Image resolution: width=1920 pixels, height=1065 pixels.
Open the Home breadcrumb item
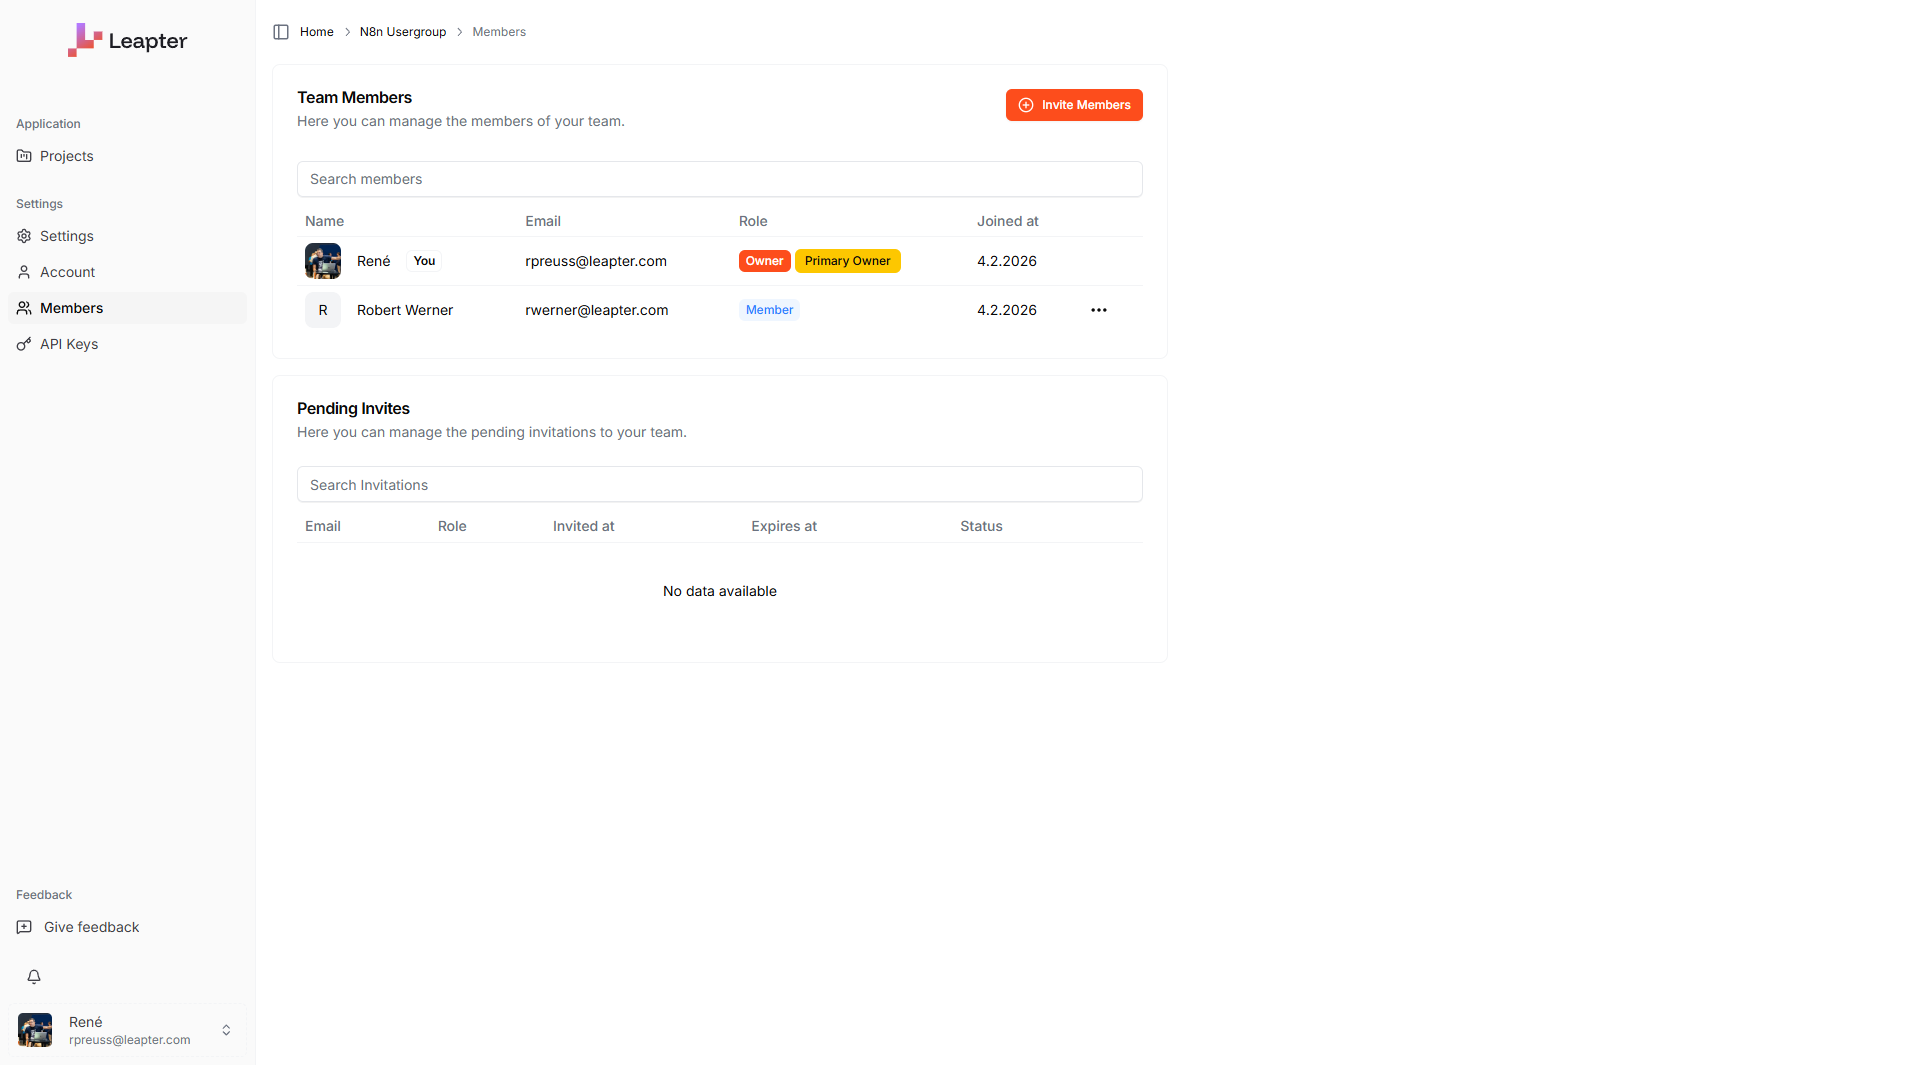(317, 31)
